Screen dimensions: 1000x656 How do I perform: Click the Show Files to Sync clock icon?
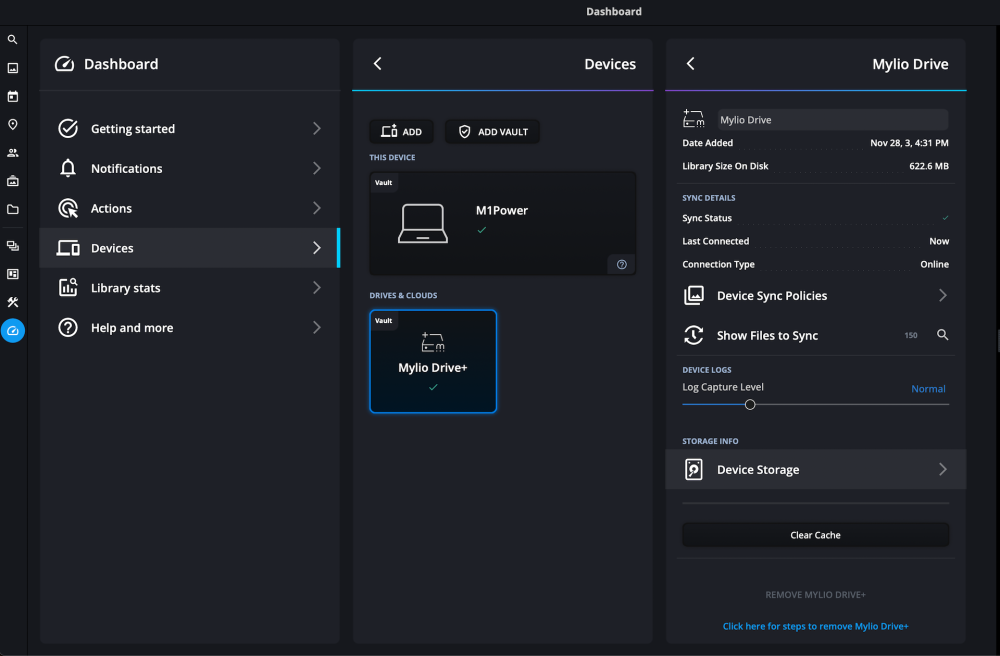coord(693,335)
